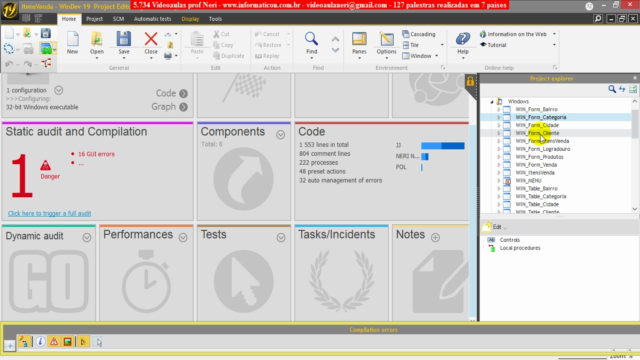640x360 pixels.
Task: Click the Help question mark icon
Action: [462, 39]
